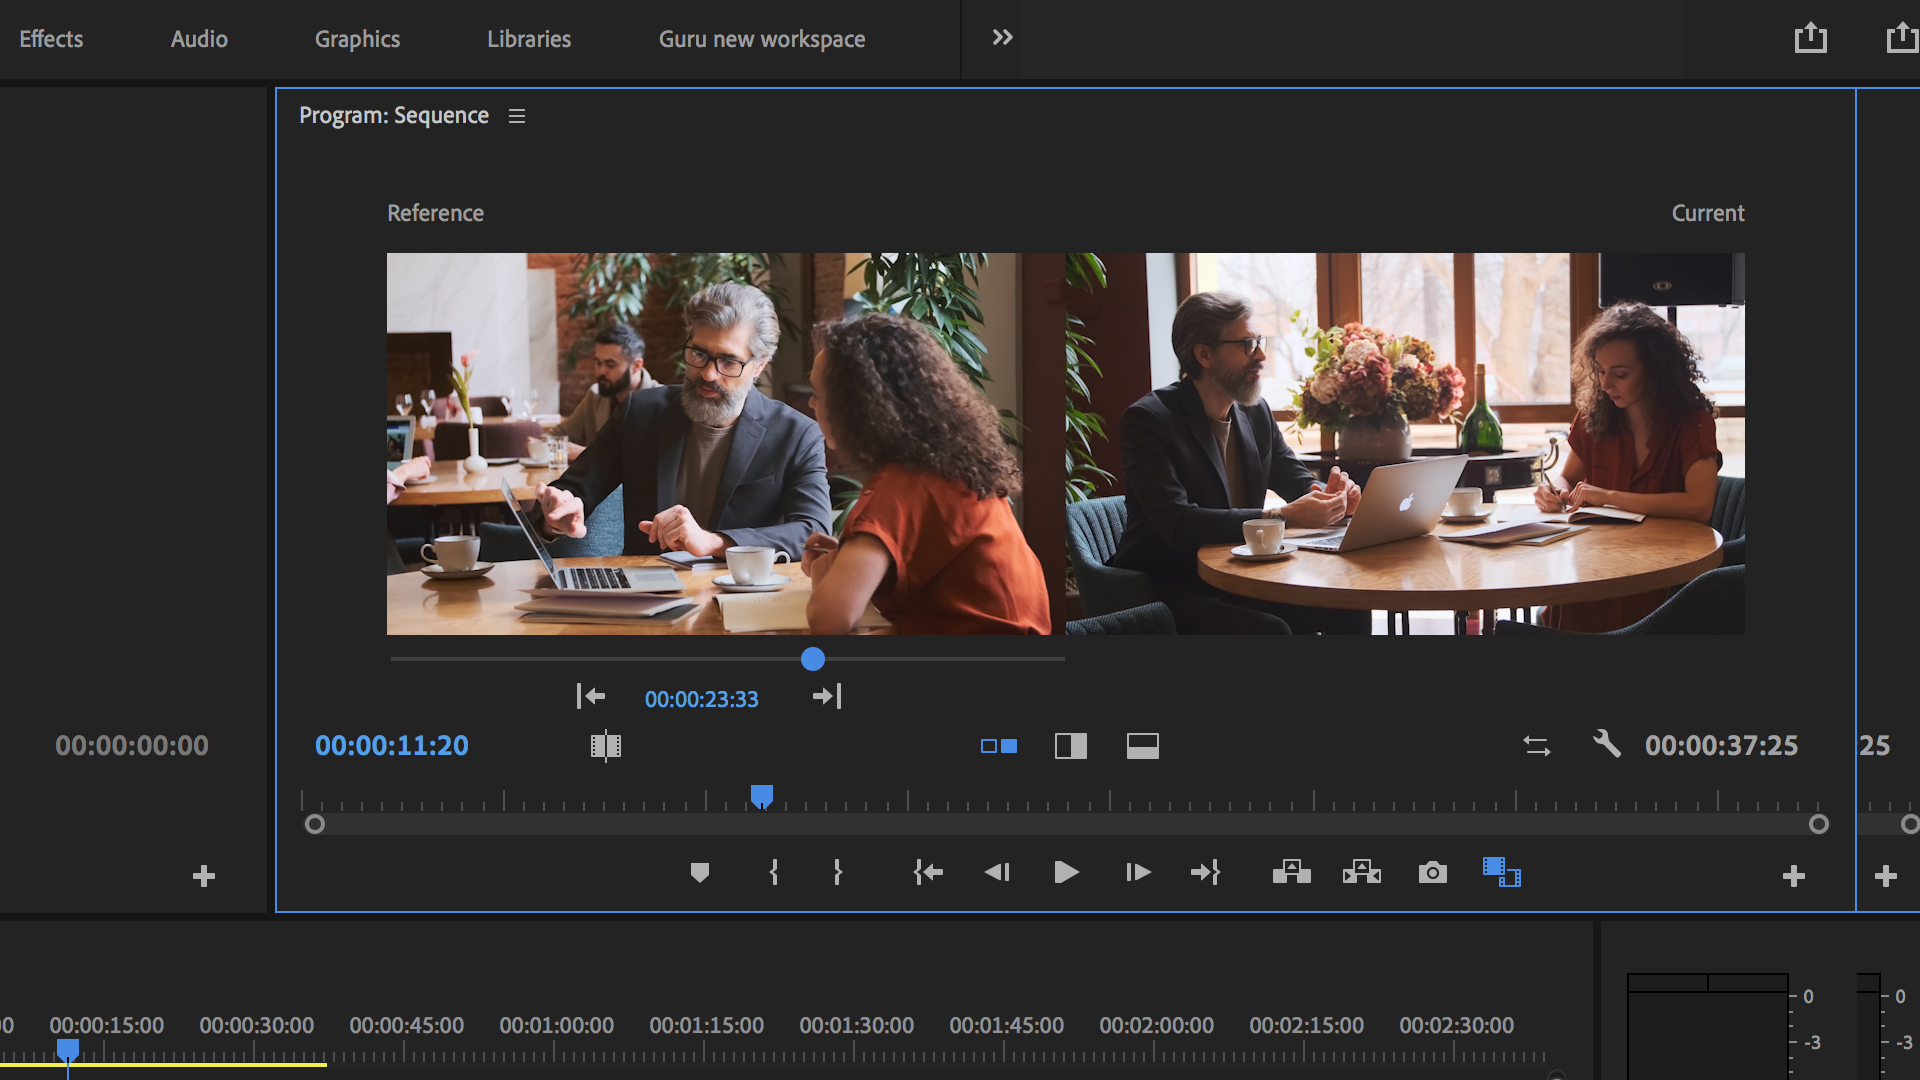Screen dimensions: 1920x1080
Task: Click the duration timecode 00:00:37:25
Action: click(1722, 746)
